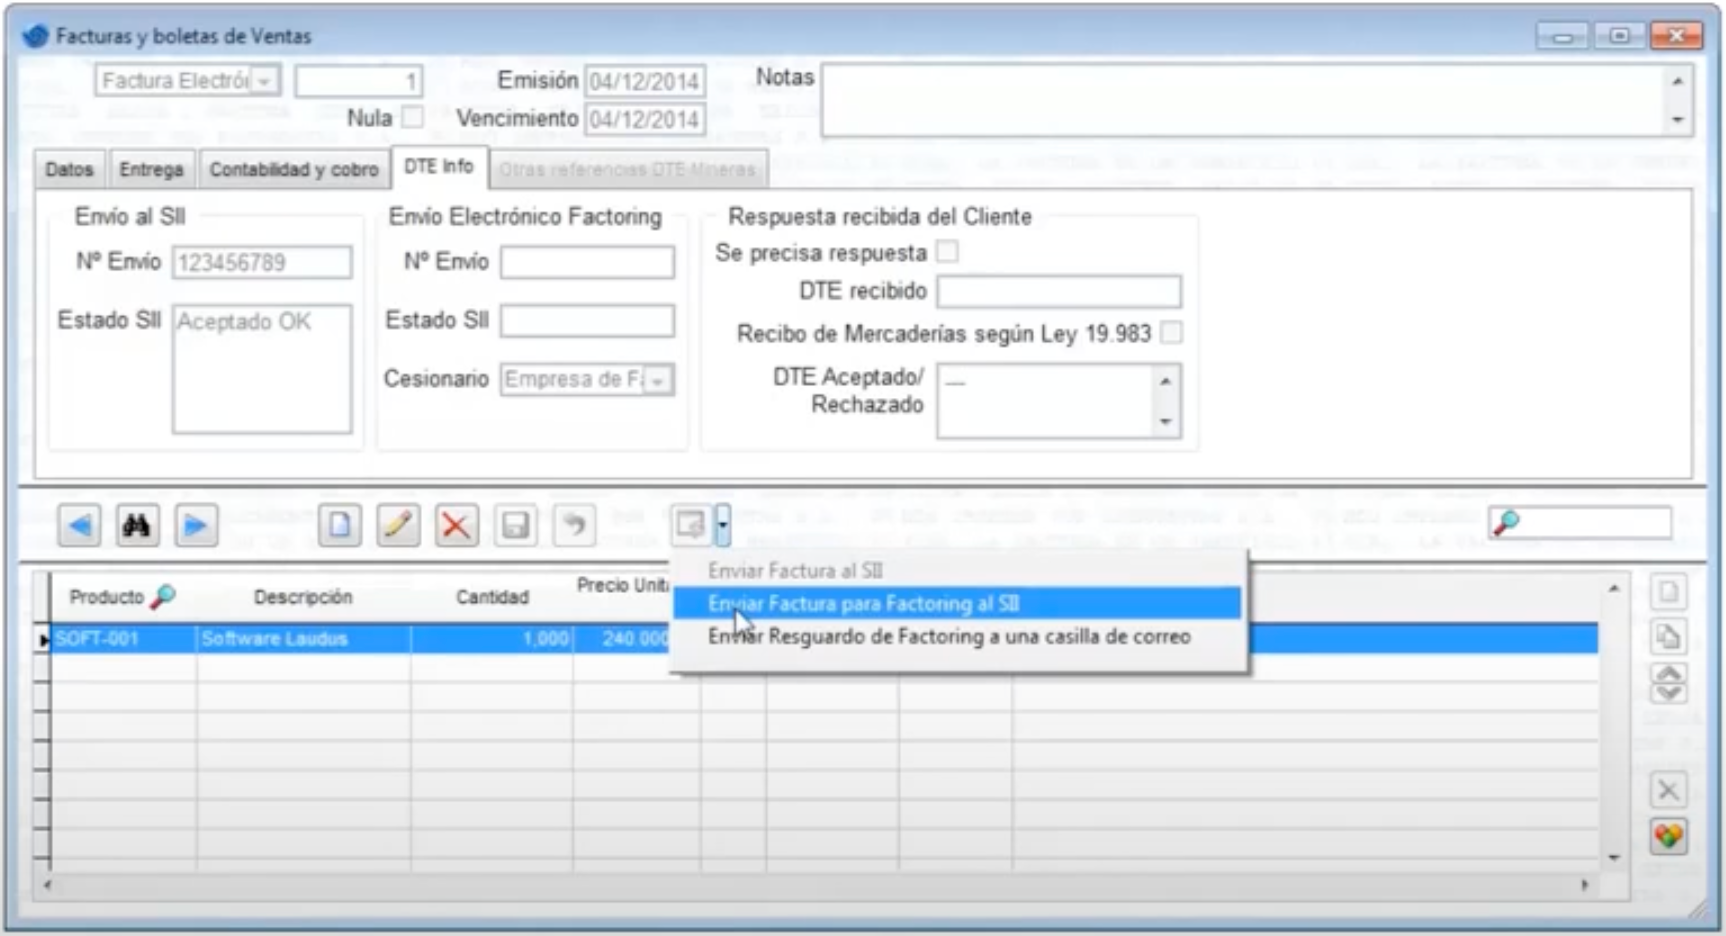The image size is (1726, 936).
Task: Open the binoculars search icon
Action: pyautogui.click(x=137, y=525)
